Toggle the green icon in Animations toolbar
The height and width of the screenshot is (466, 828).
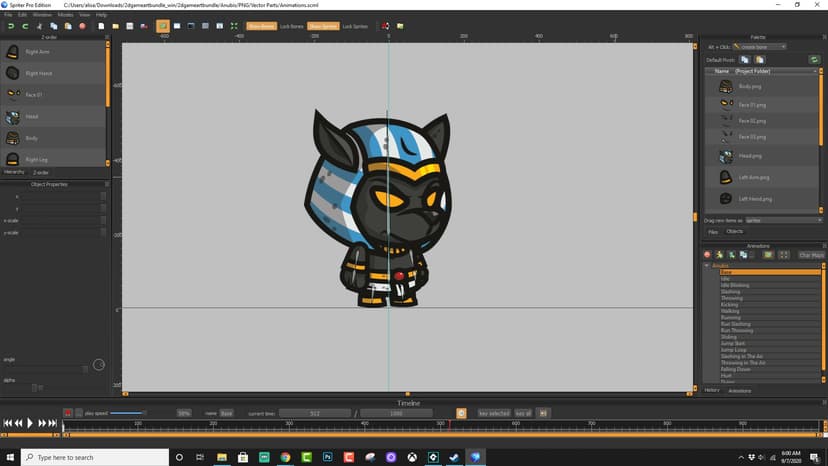(768, 255)
